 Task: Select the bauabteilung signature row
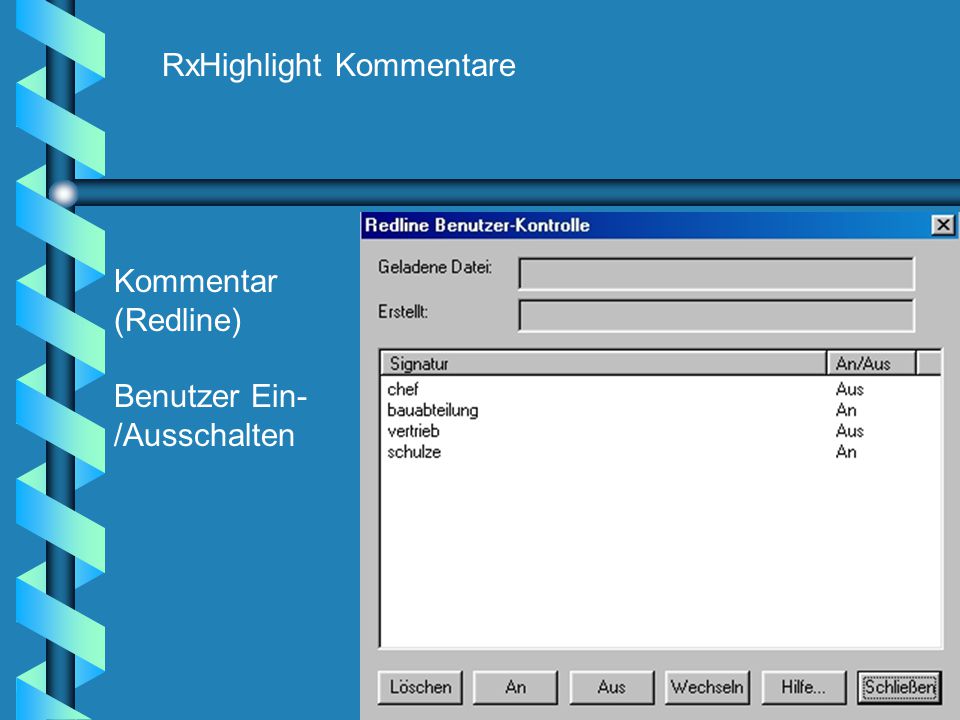(x=660, y=410)
